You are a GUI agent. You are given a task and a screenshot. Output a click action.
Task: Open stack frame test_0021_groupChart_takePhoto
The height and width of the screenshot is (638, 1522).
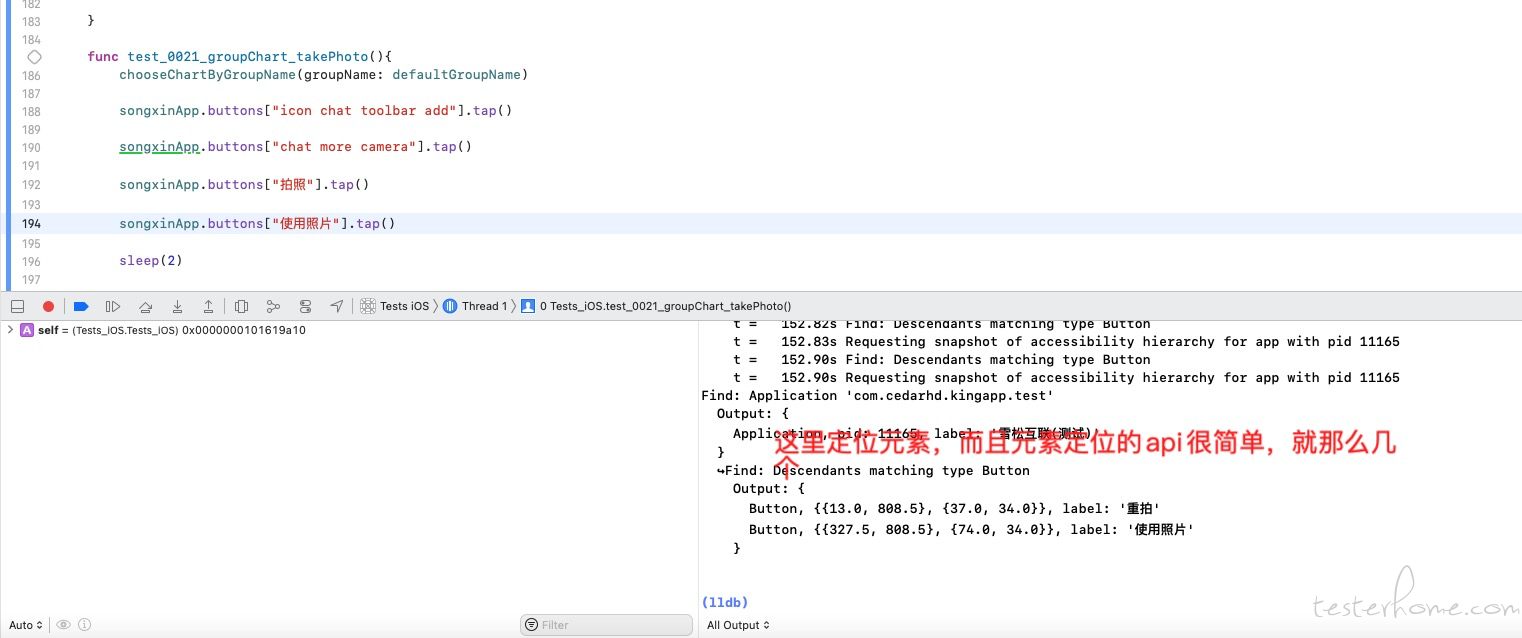point(656,306)
